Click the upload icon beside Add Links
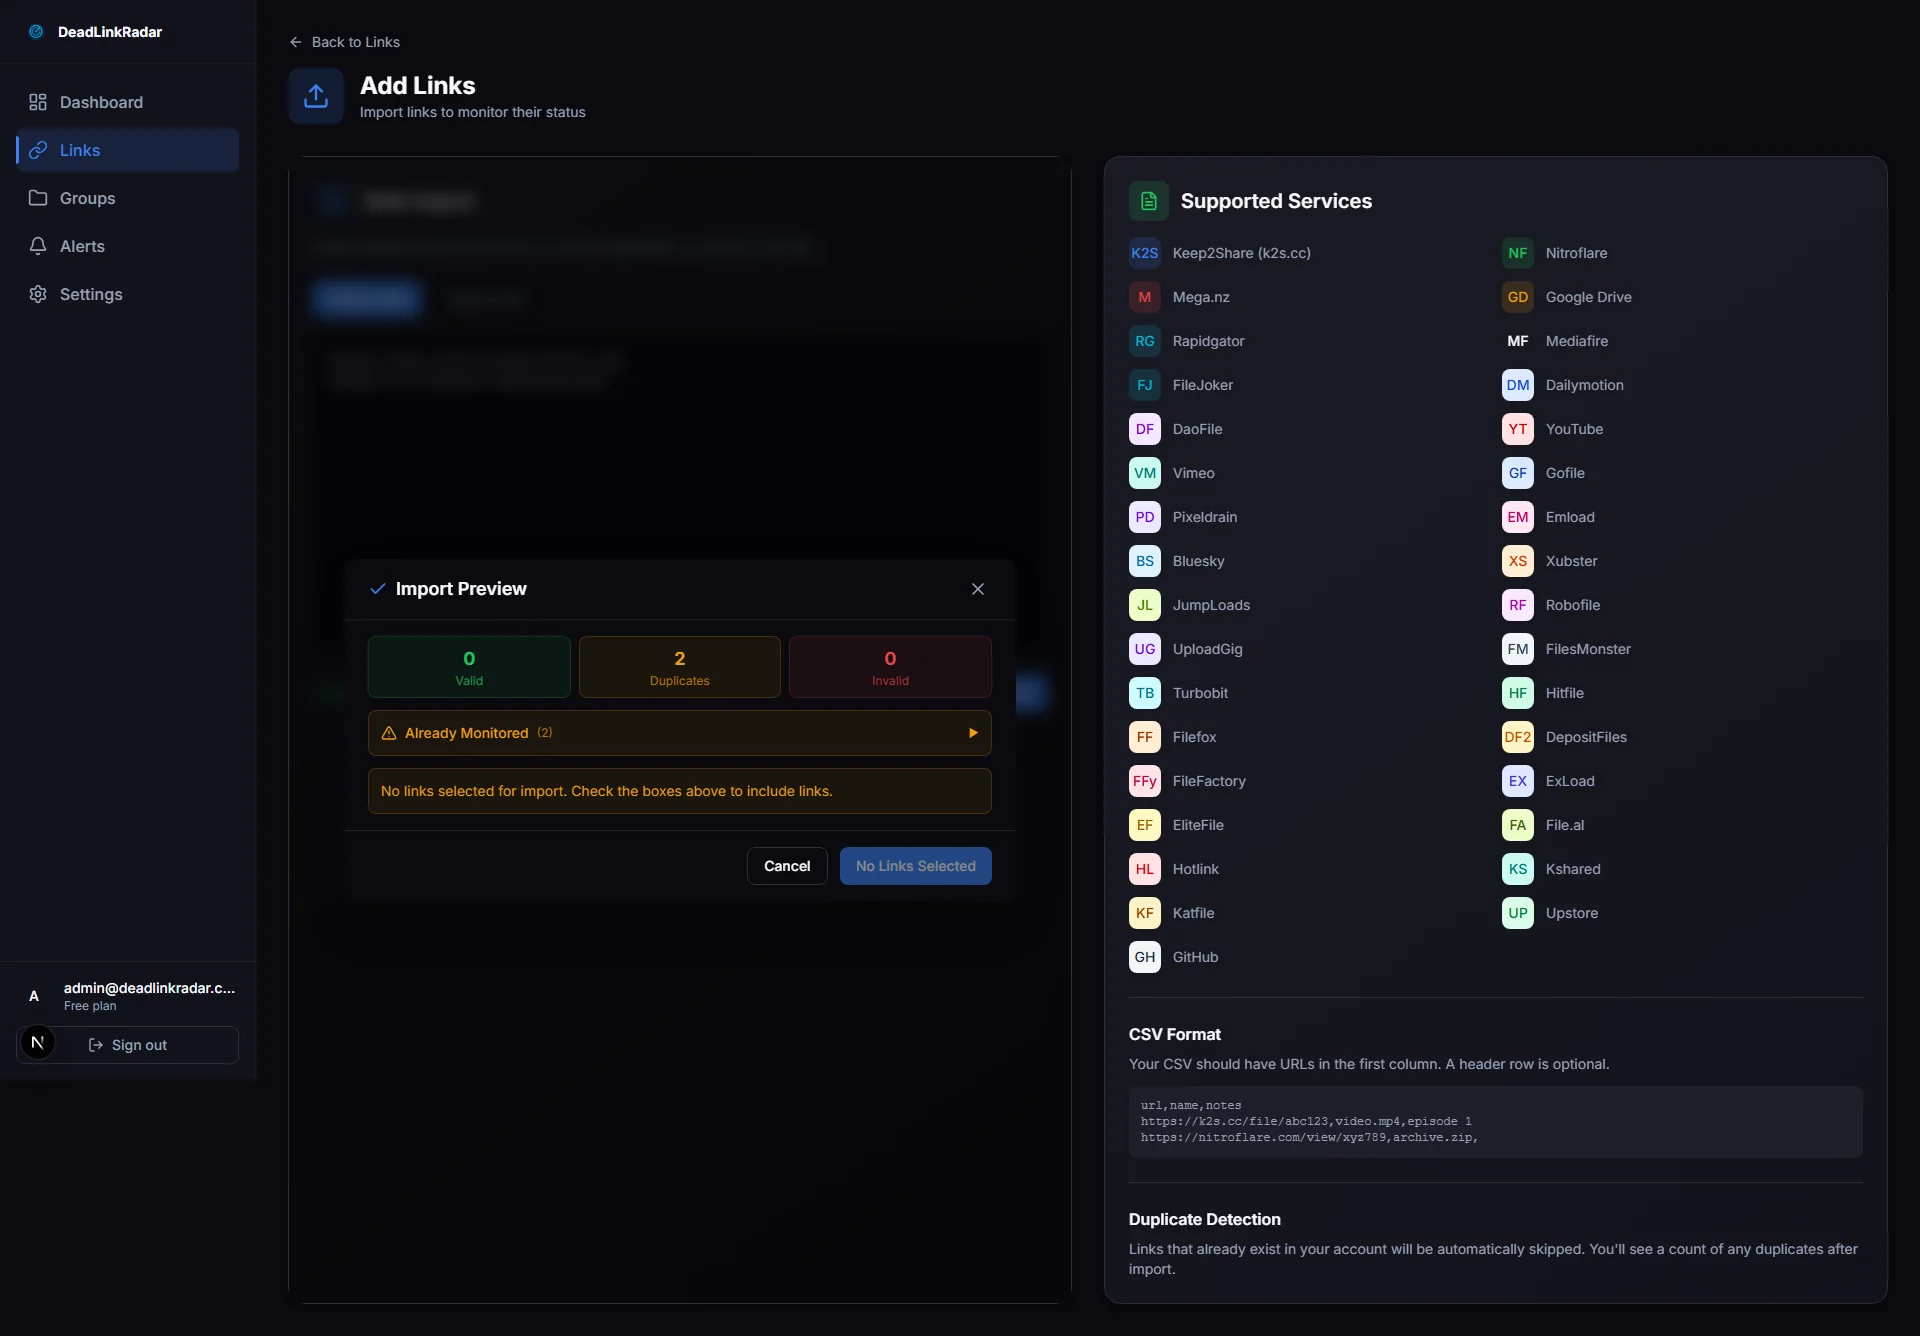This screenshot has height=1336, width=1920. point(316,96)
